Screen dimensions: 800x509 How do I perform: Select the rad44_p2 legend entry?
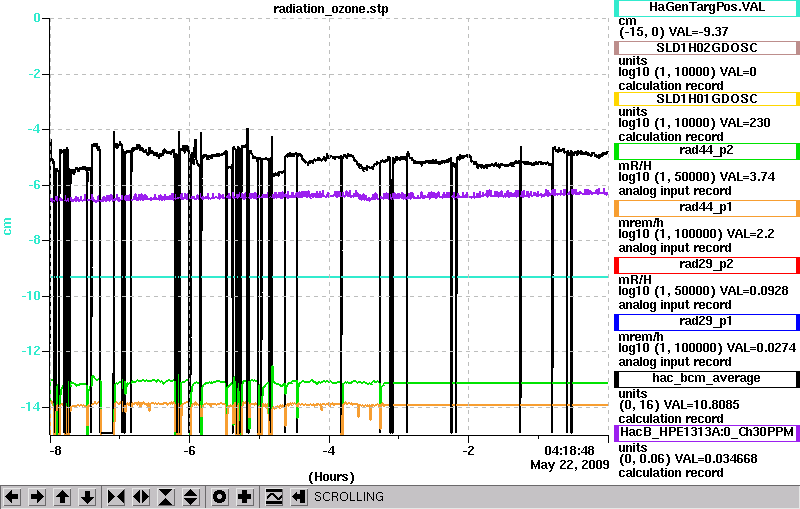pyautogui.click(x=707, y=151)
